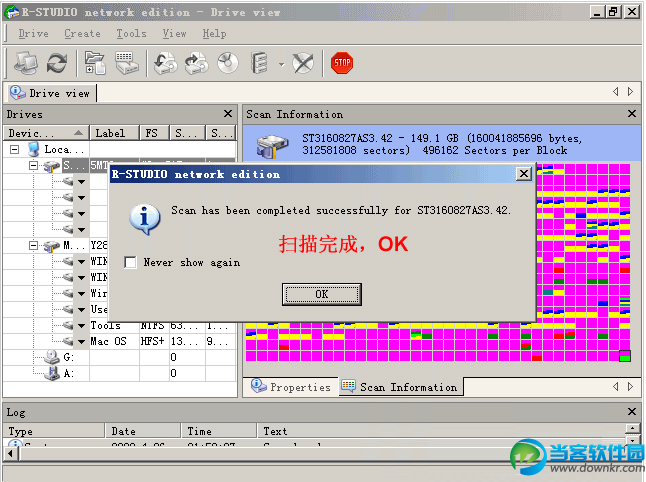The image size is (646, 482).
Task: Click Log vertical scrollbar up arrow
Action: point(632,429)
